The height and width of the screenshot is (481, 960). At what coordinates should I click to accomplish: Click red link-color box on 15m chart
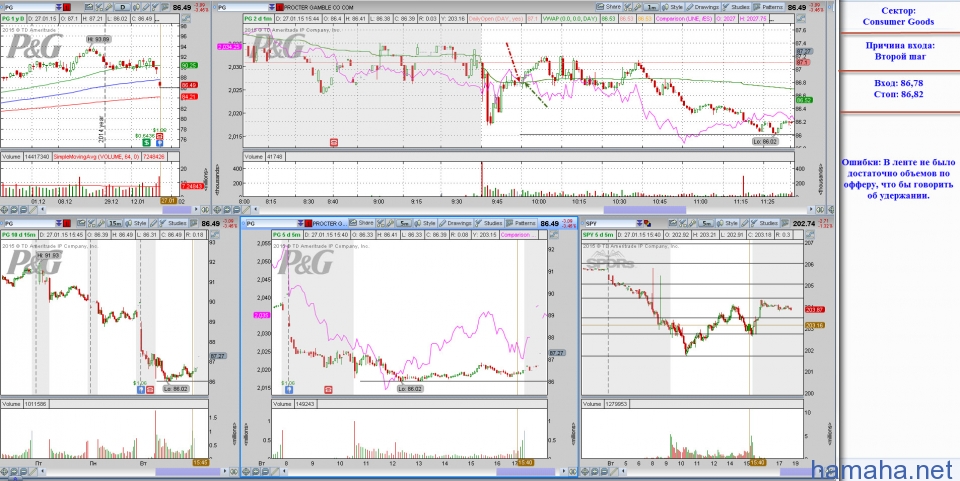(x=67, y=223)
